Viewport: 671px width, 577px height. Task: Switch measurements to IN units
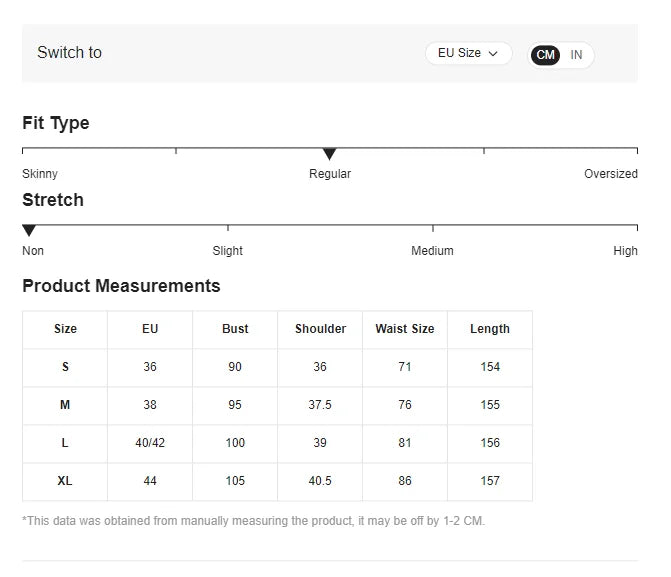(576, 55)
